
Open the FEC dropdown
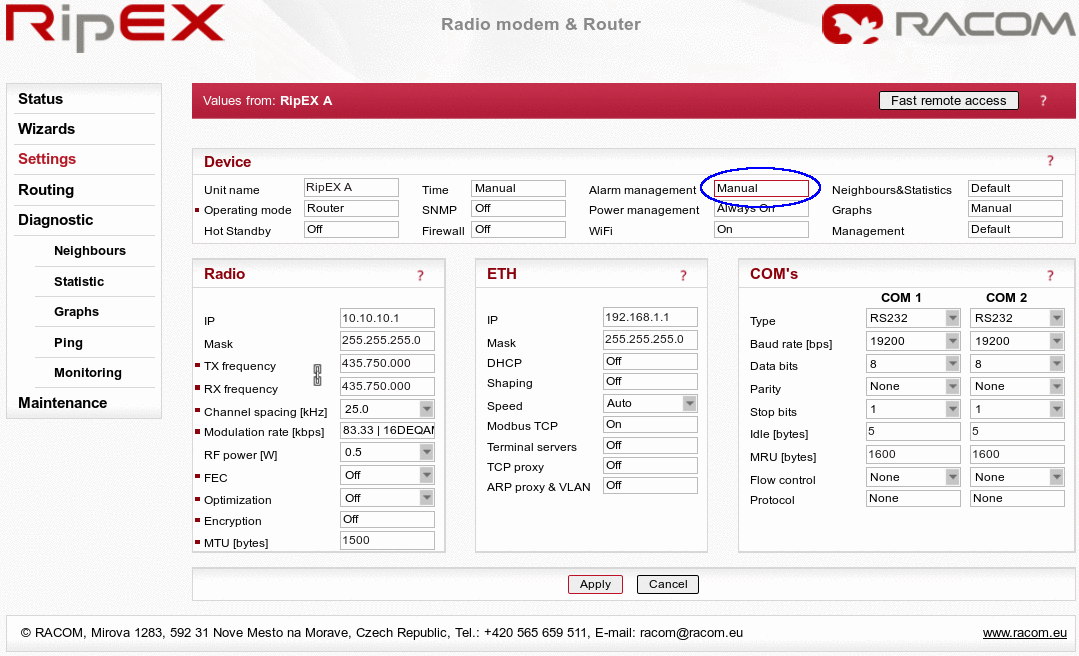click(x=387, y=475)
